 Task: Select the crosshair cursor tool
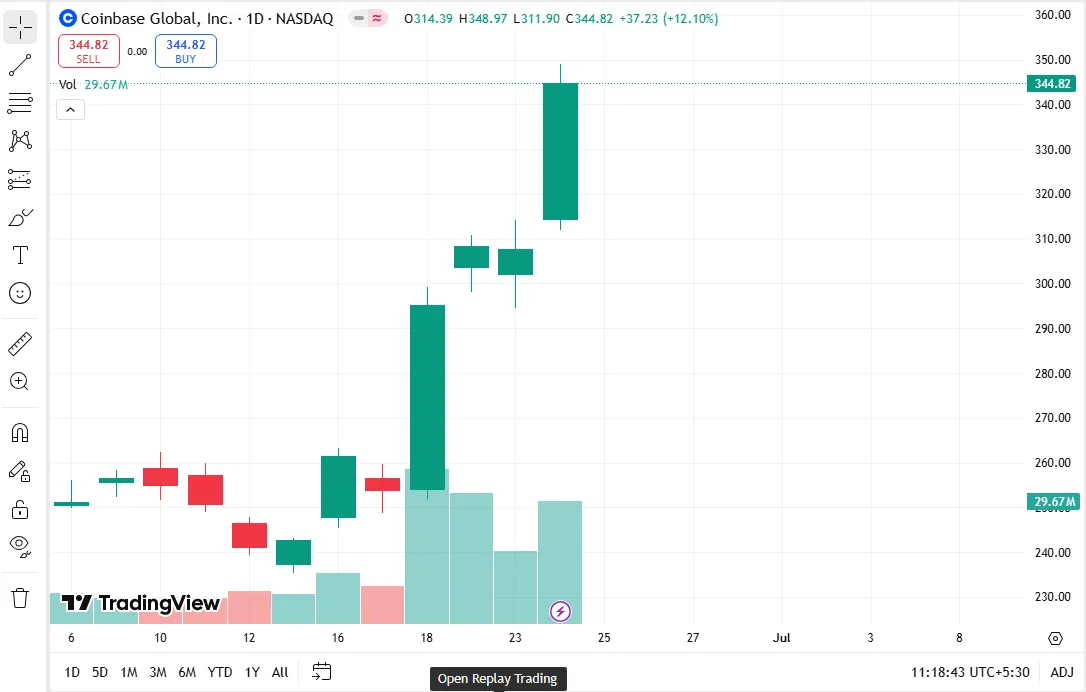coord(20,27)
